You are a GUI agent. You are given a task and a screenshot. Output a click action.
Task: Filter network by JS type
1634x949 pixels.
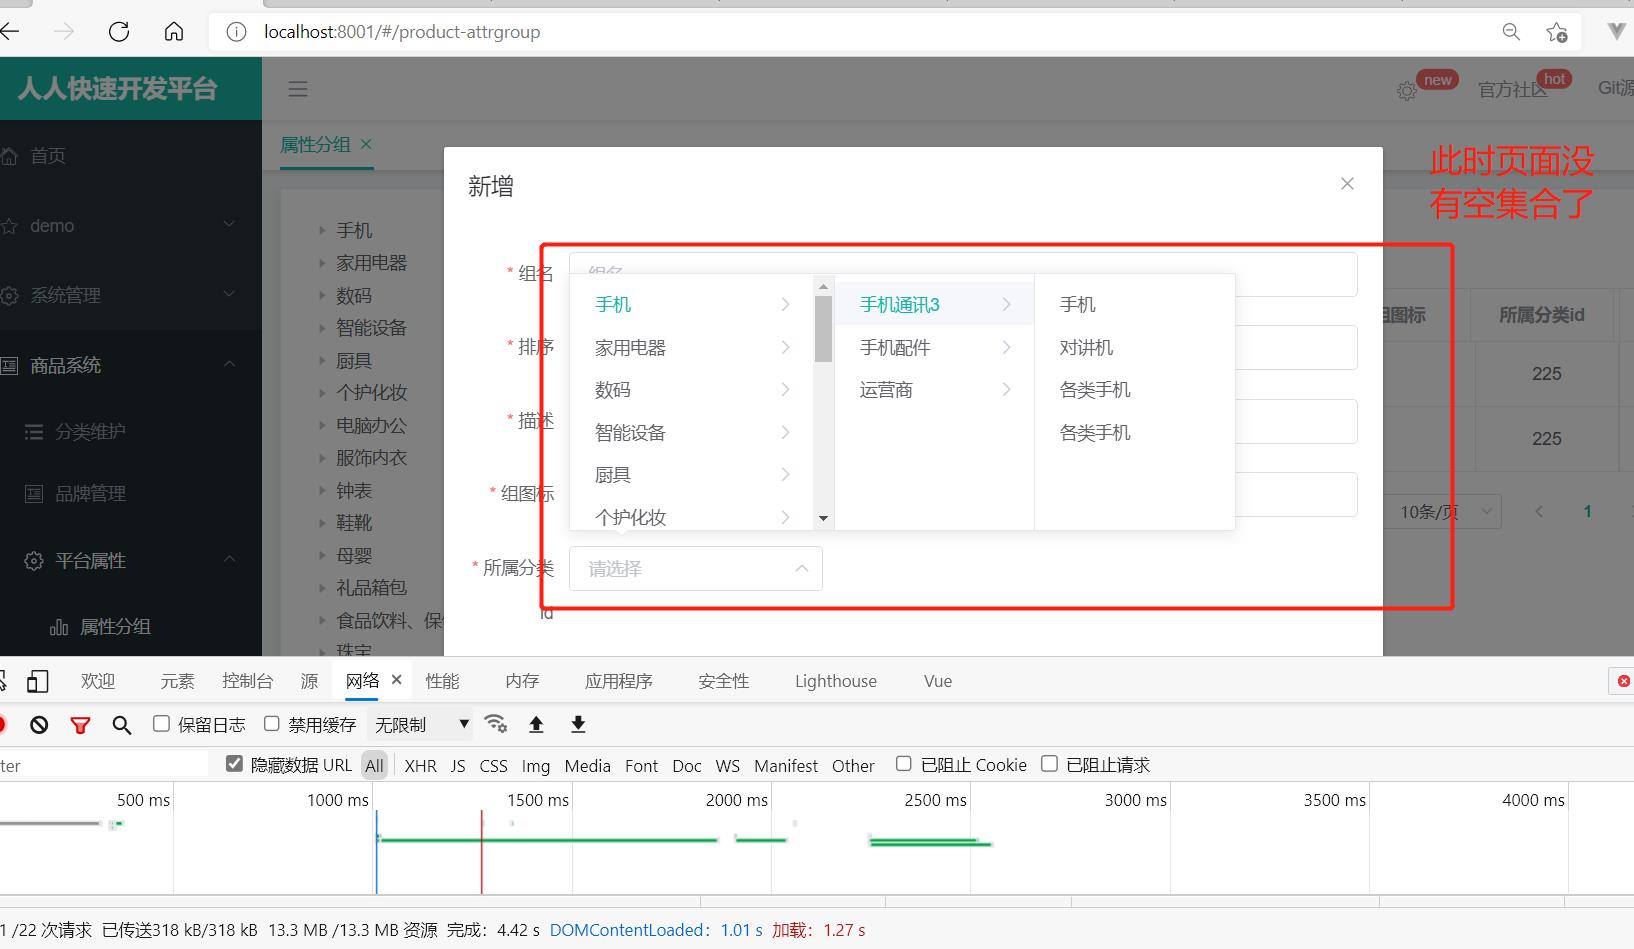(458, 765)
